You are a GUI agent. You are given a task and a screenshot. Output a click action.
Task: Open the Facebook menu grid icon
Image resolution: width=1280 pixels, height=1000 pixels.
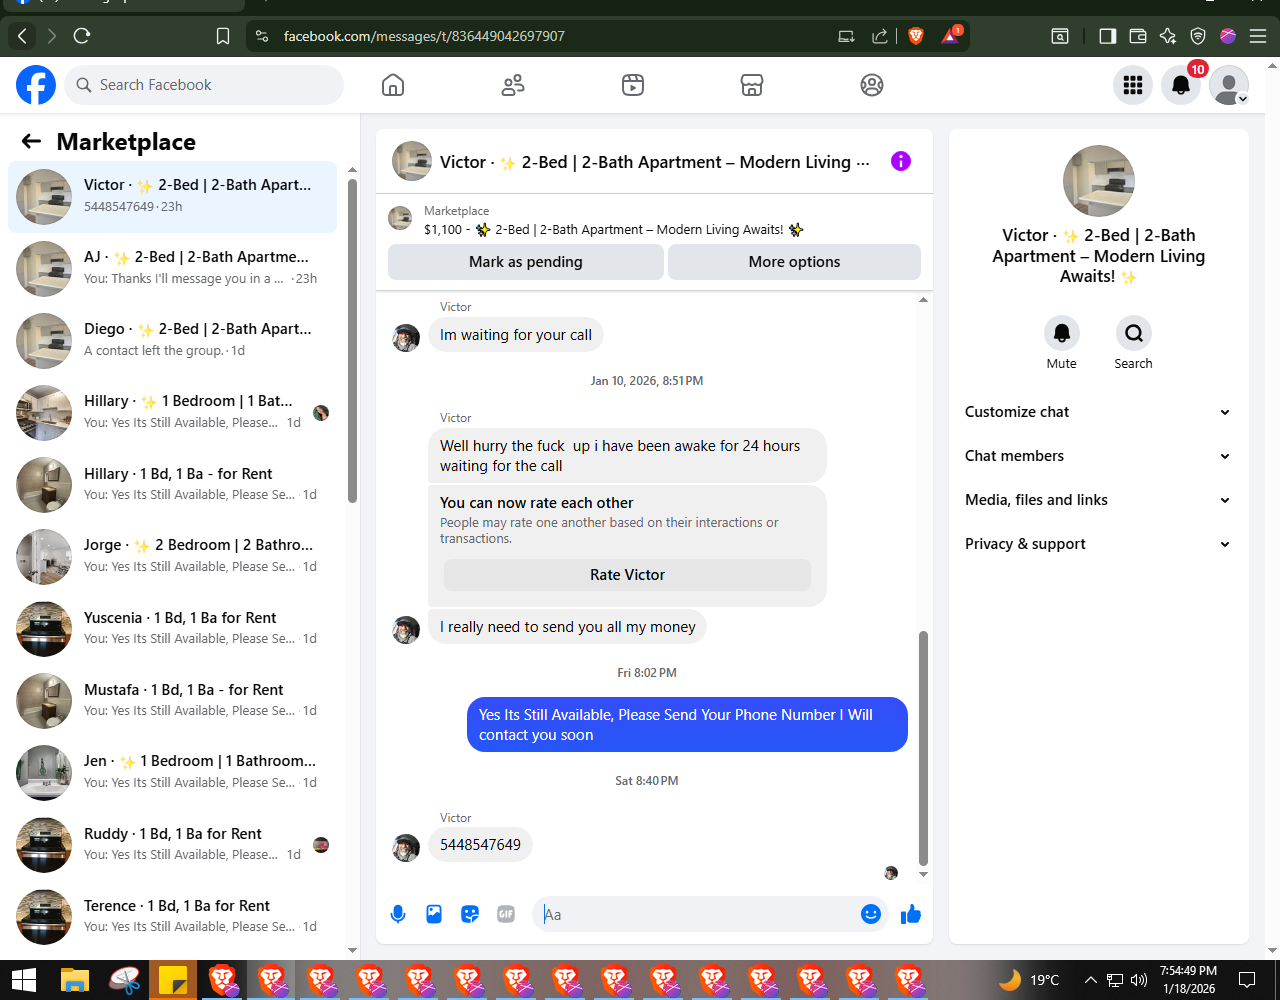coord(1133,85)
